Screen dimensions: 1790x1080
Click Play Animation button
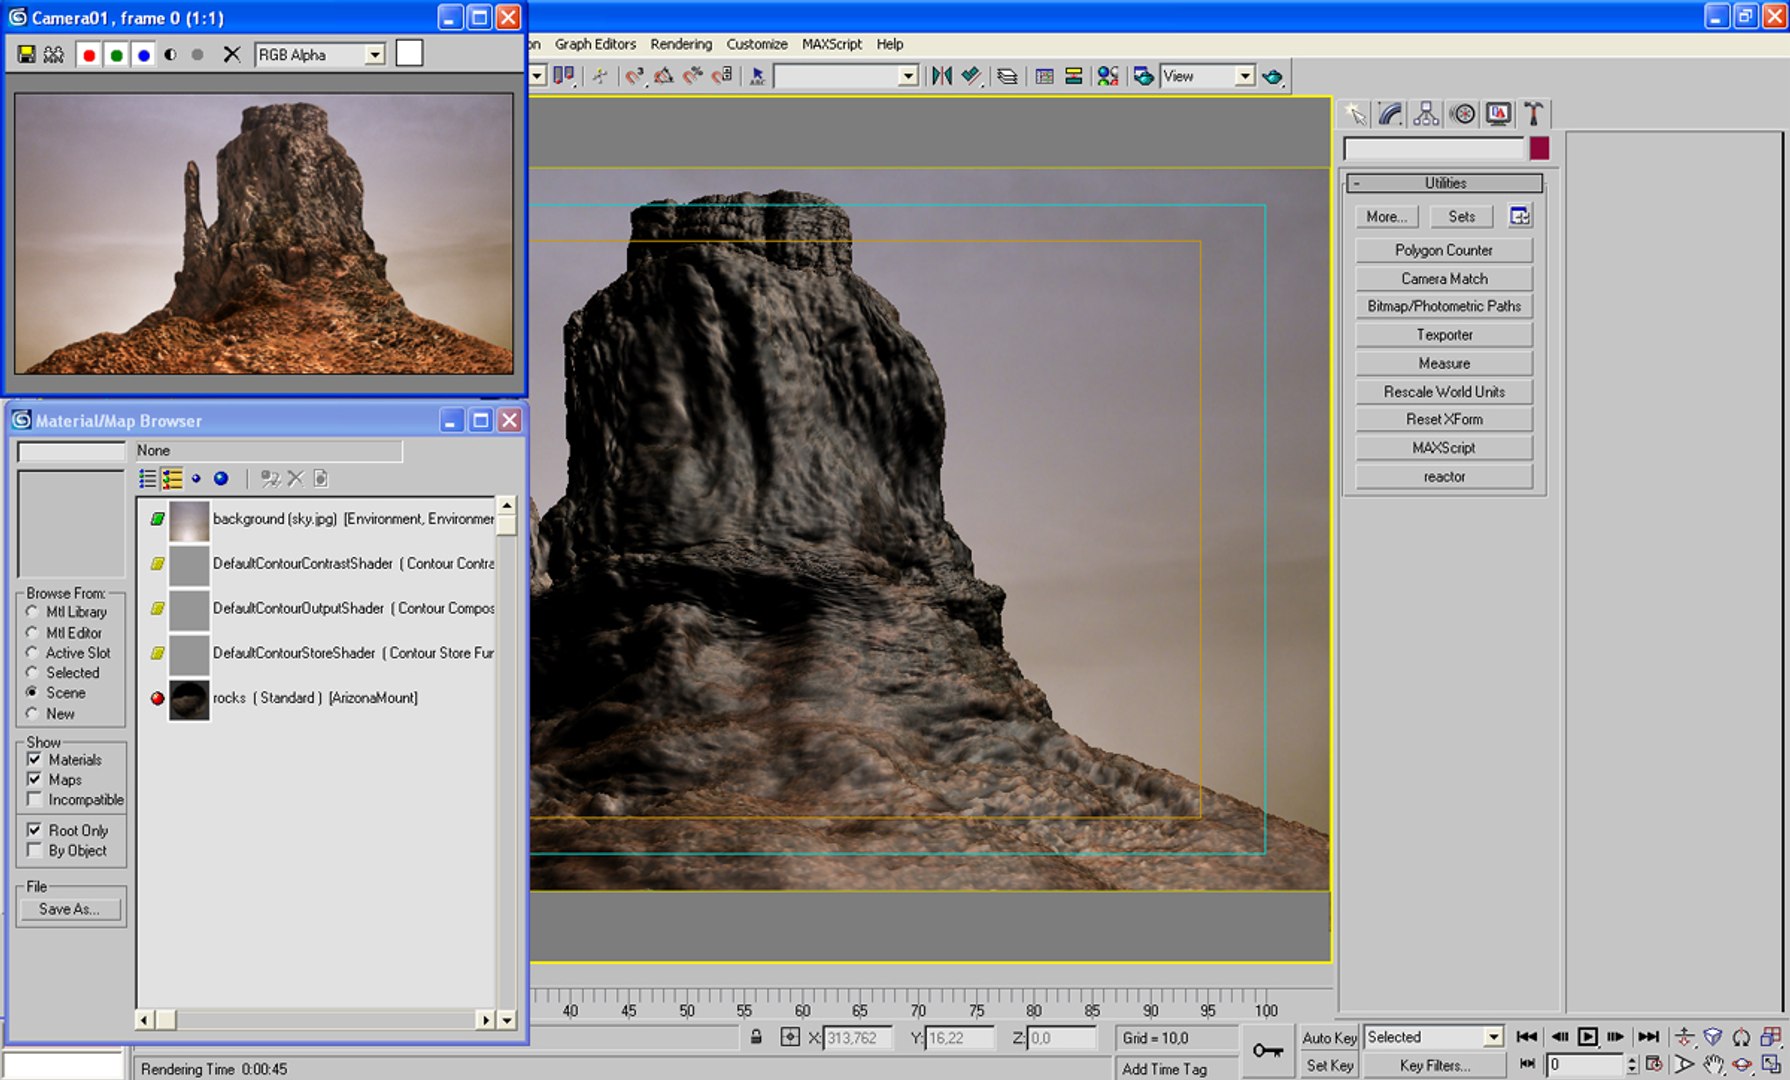coord(1587,1037)
